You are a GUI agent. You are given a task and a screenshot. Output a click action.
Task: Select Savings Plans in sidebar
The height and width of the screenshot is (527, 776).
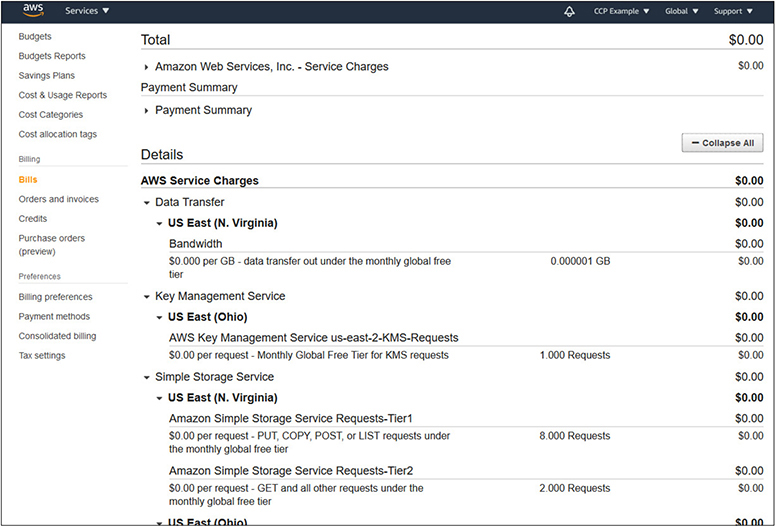[x=46, y=76]
